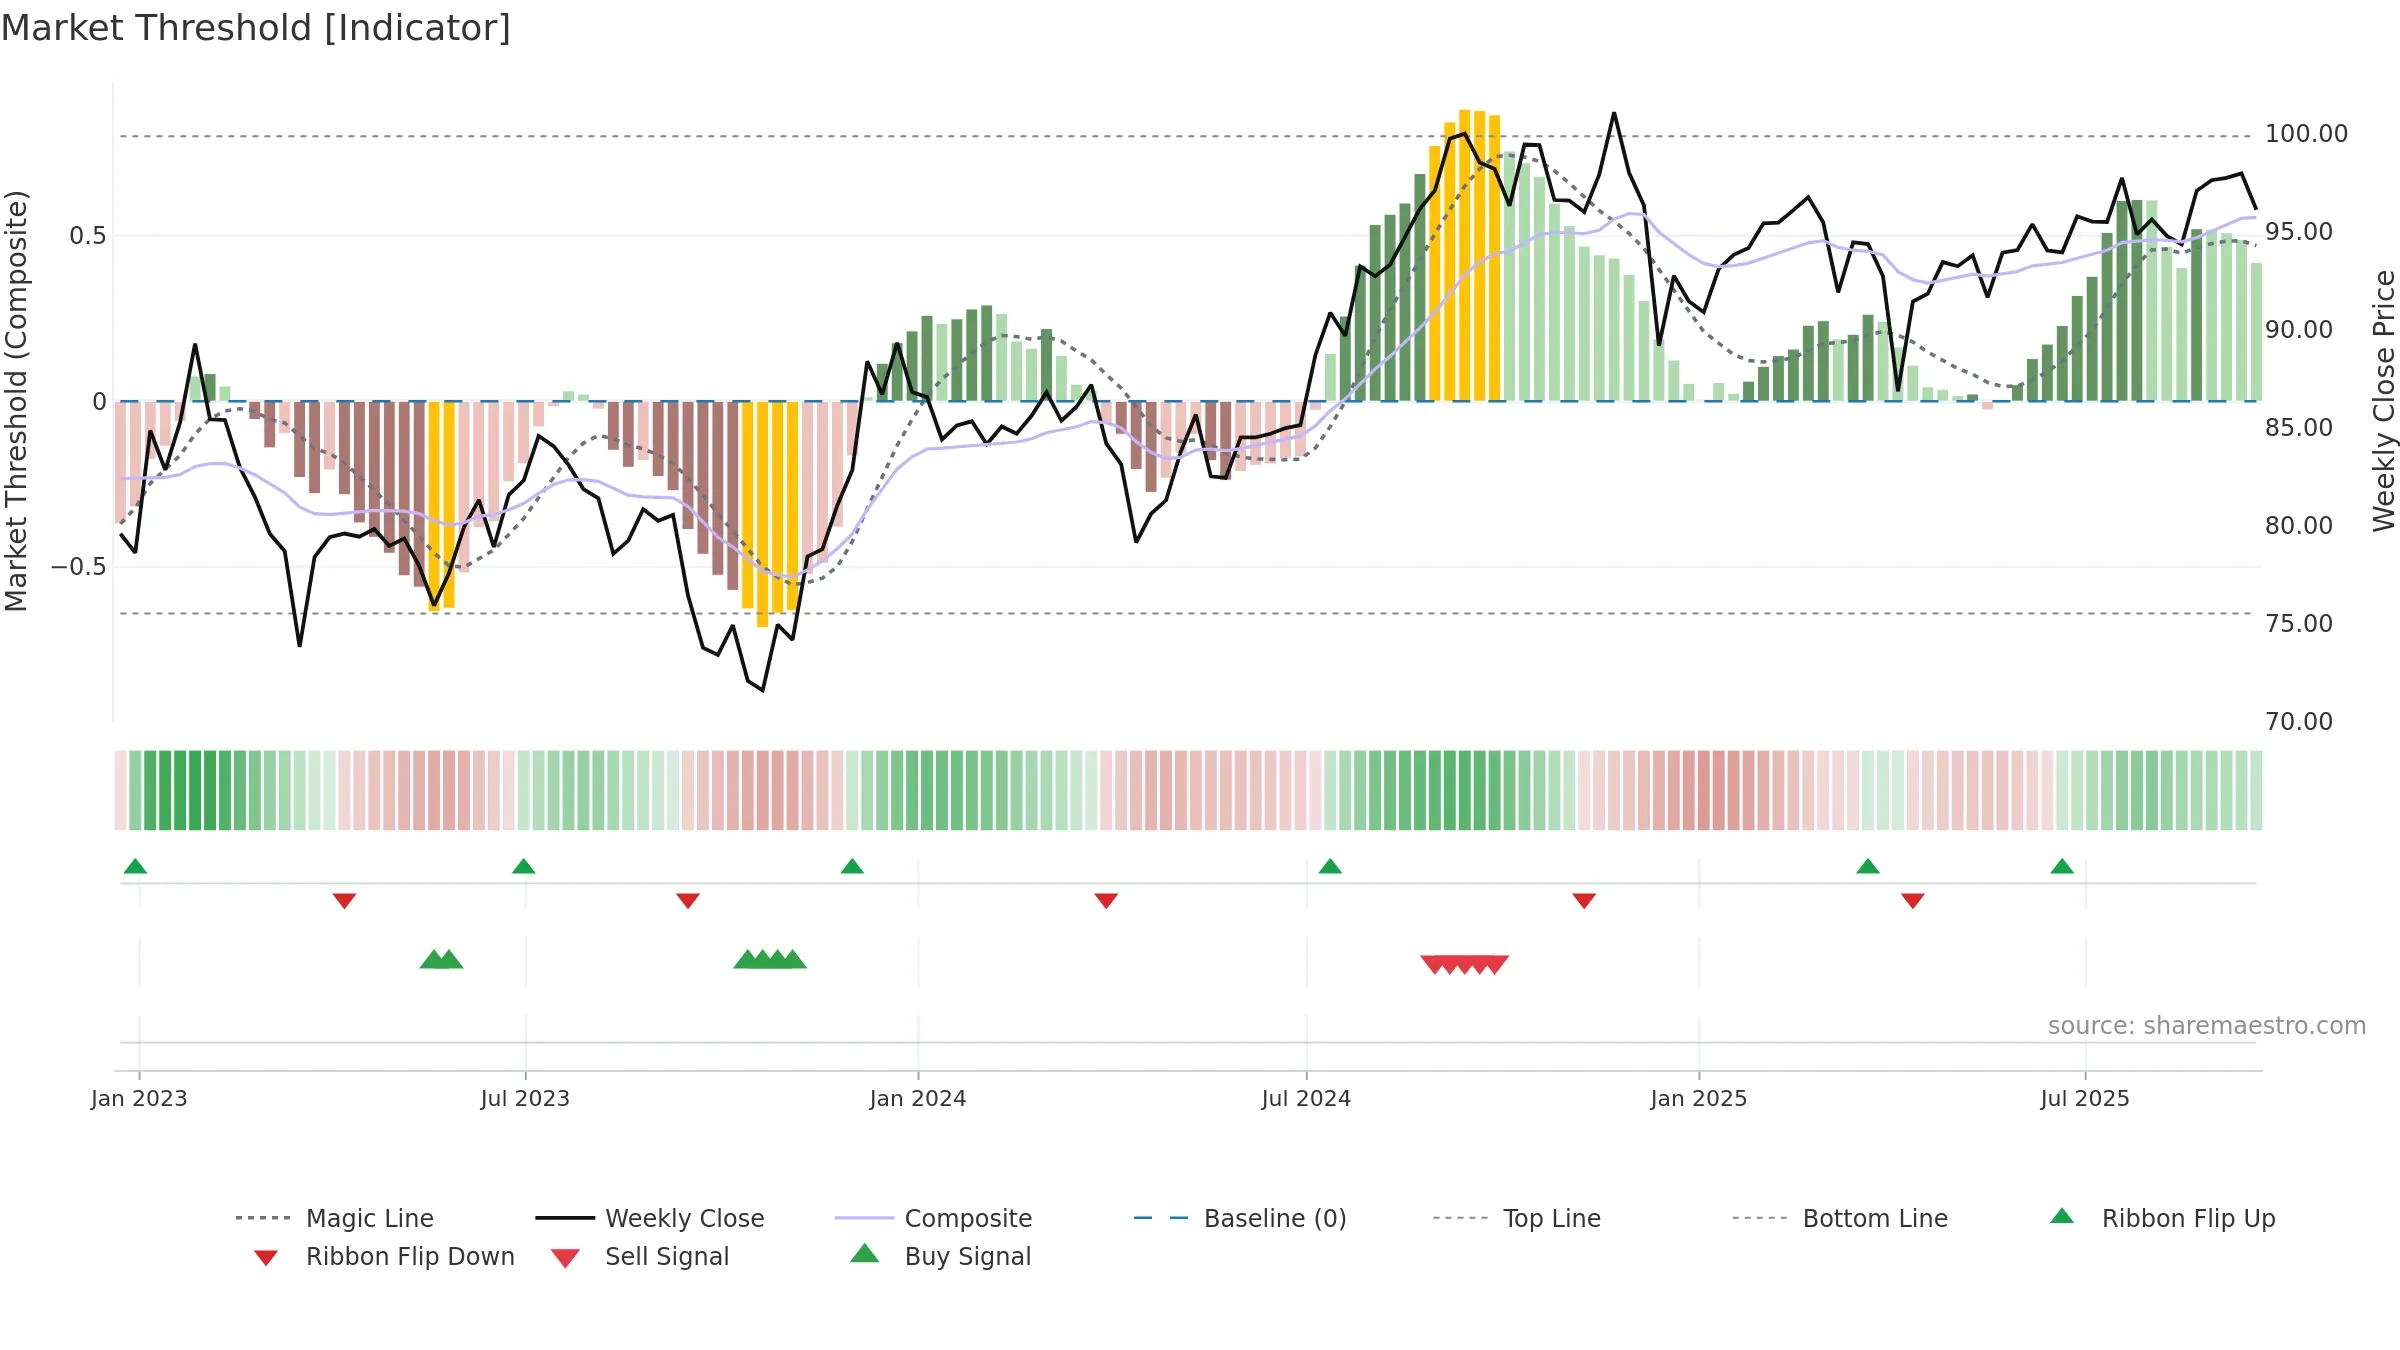Click the 85.00 price axis label

point(2299,428)
